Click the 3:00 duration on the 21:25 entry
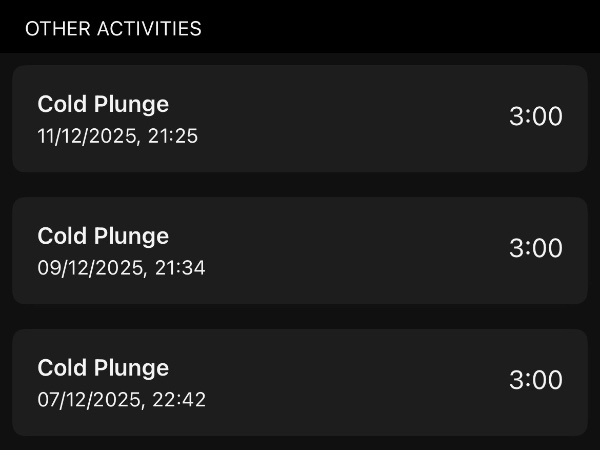 [x=536, y=117]
